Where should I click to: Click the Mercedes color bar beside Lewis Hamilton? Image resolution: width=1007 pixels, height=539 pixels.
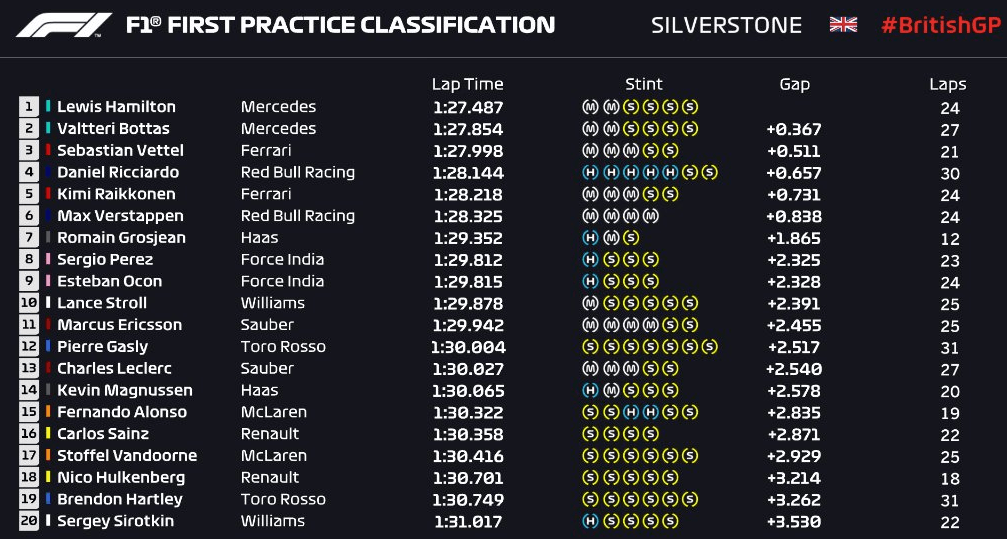coord(48,107)
